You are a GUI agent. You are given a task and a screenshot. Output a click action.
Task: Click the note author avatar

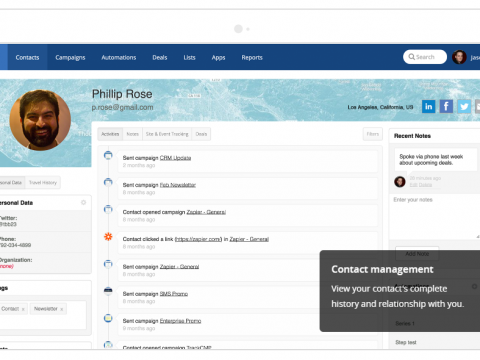click(400, 182)
